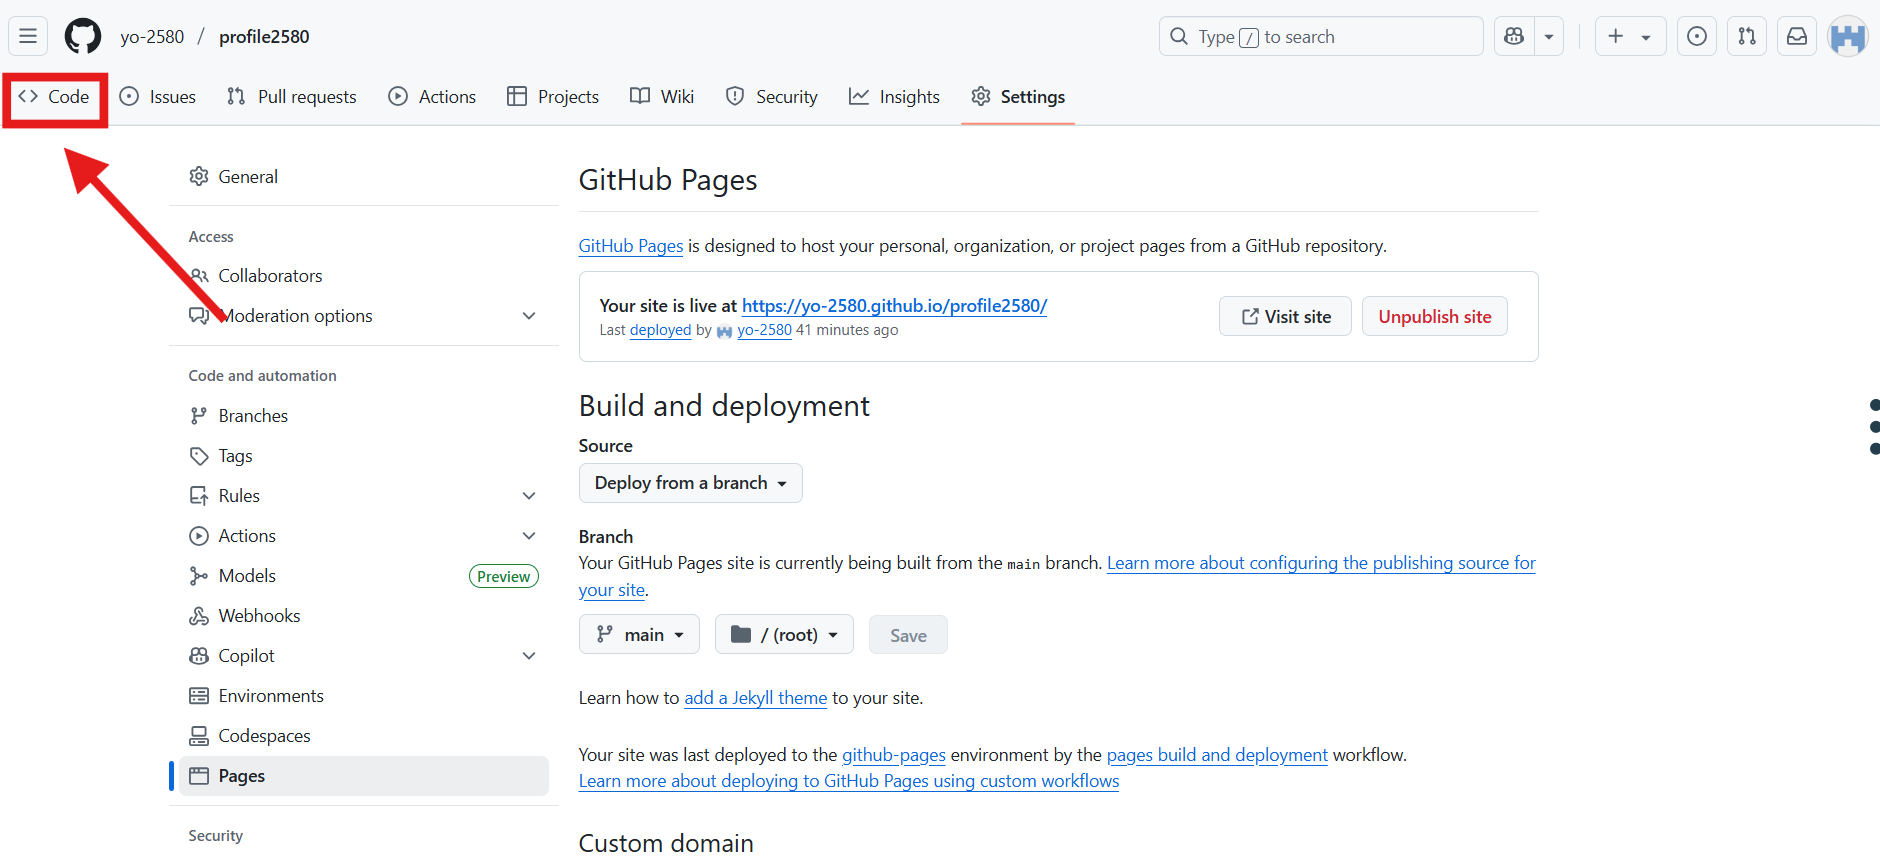Switch to the Projects tab

tap(553, 96)
